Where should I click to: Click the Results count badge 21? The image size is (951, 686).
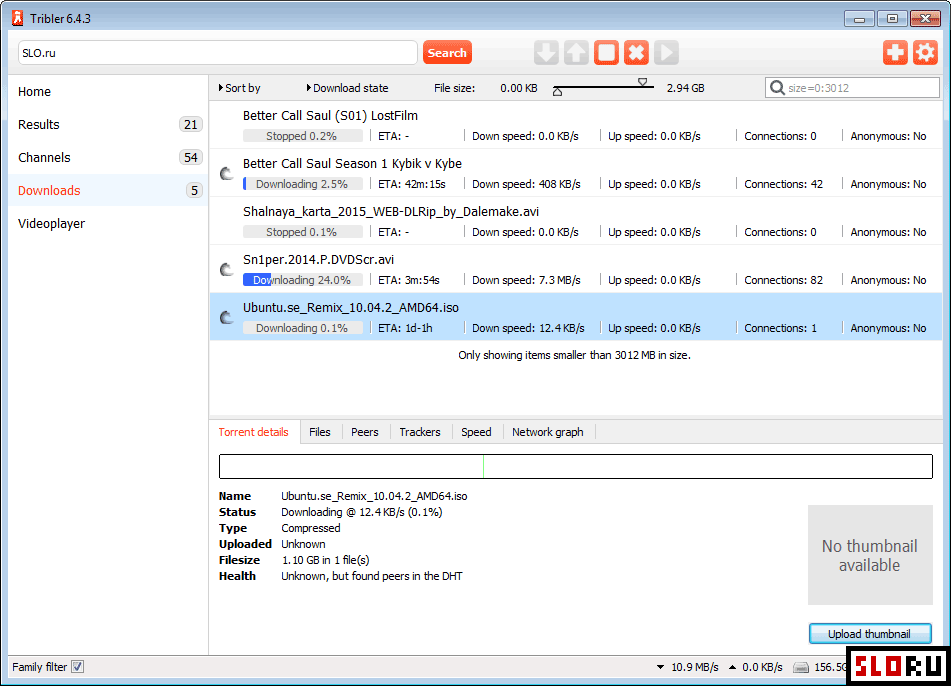(x=190, y=124)
